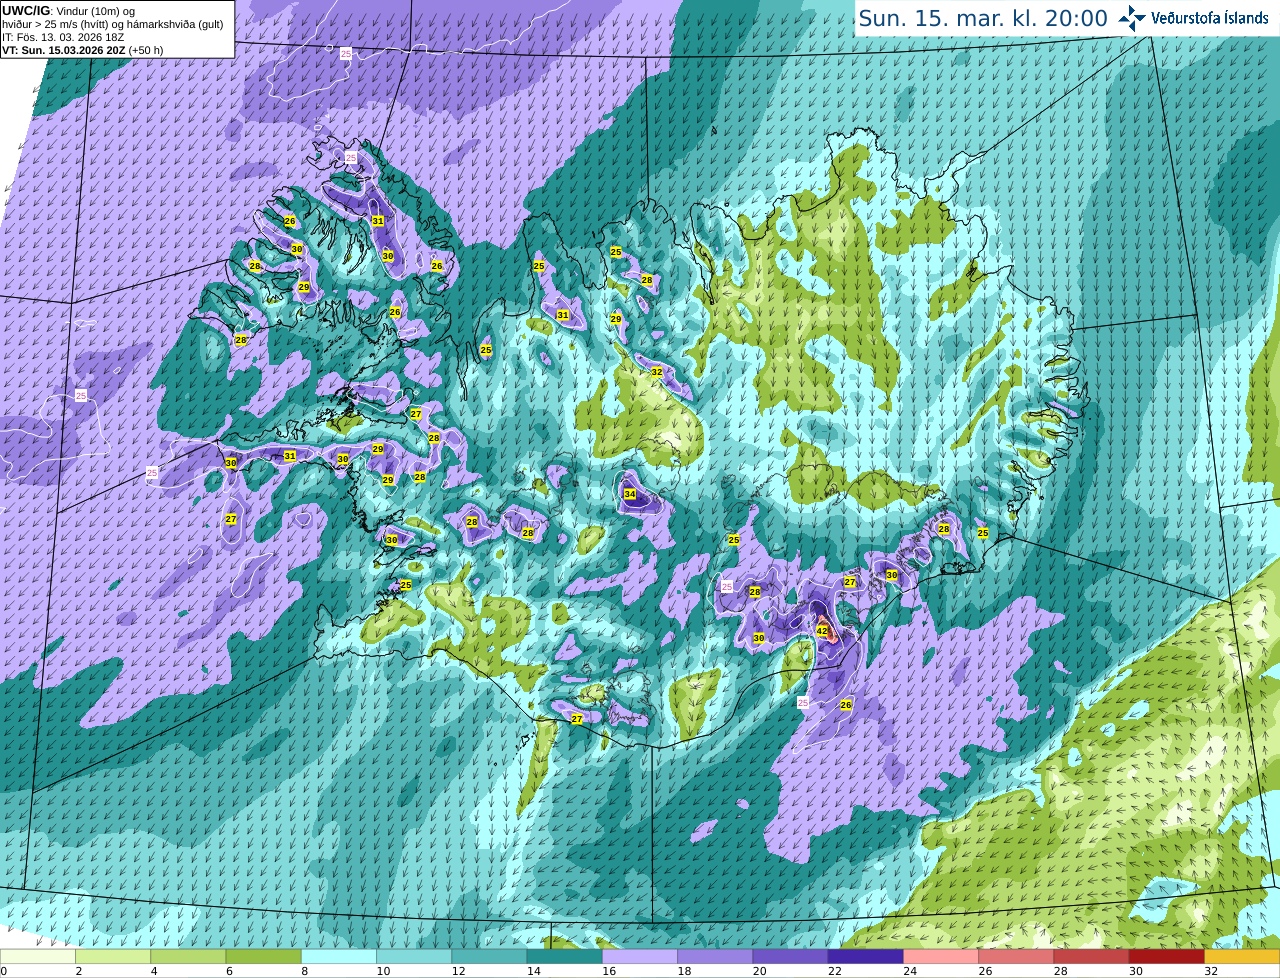Image resolution: width=1280 pixels, height=978 pixels.
Task: Click the Veðurstofa Íslands name text
Action: point(1209,18)
